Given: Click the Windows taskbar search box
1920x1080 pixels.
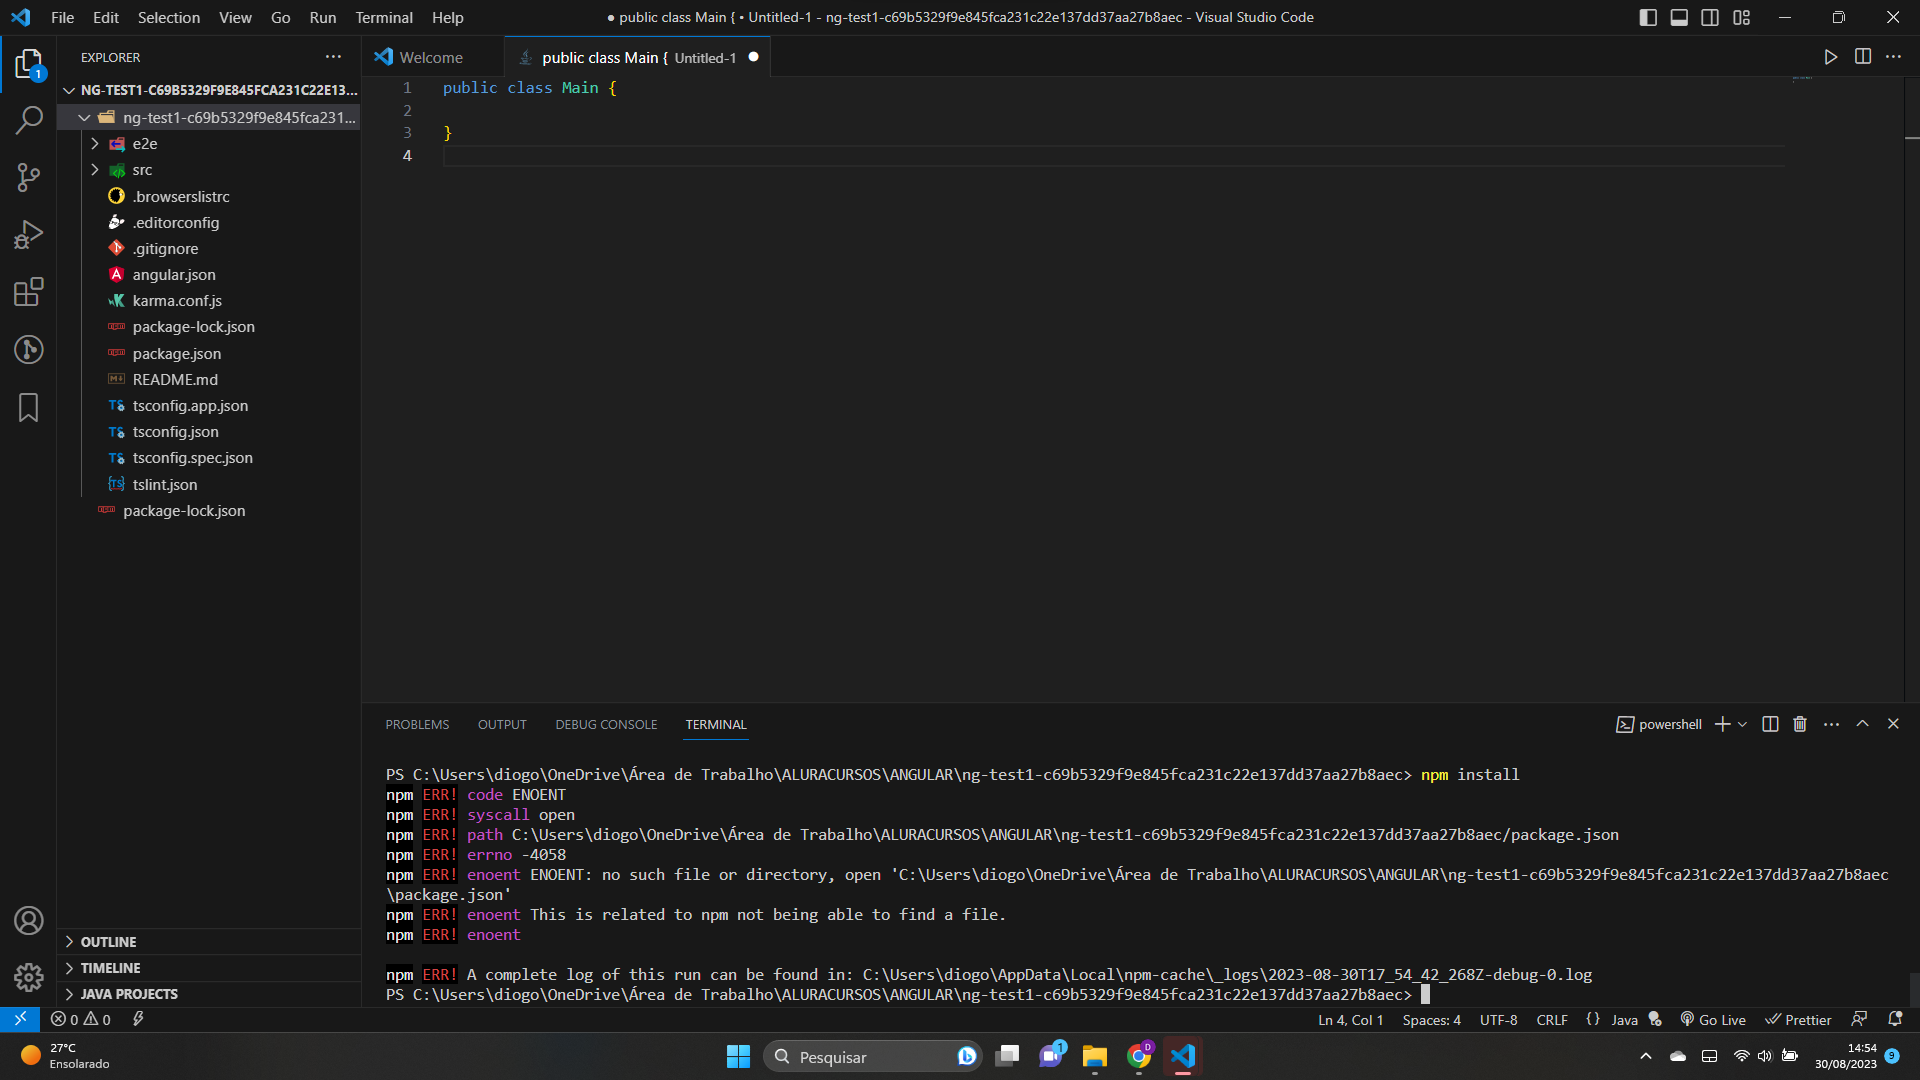Looking at the screenshot, I should coord(872,1056).
